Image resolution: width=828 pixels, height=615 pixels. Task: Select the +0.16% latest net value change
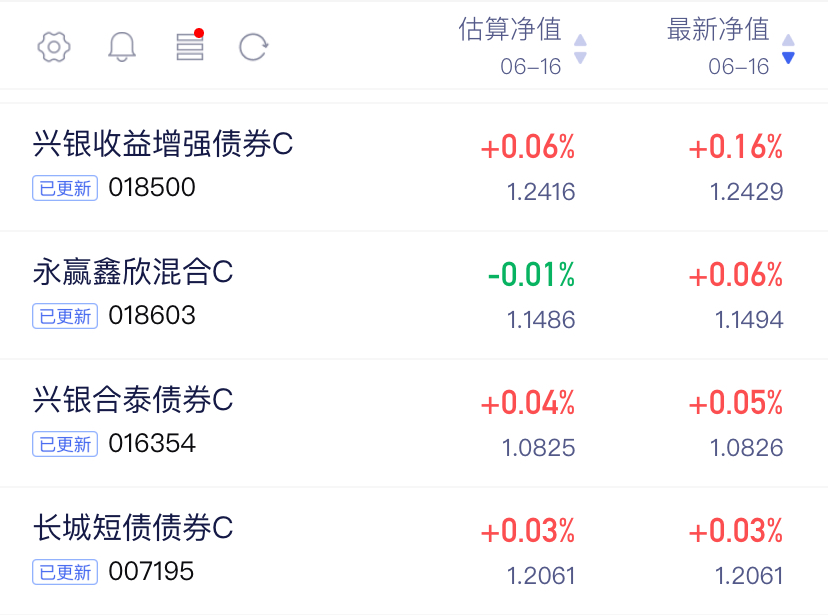(x=736, y=147)
